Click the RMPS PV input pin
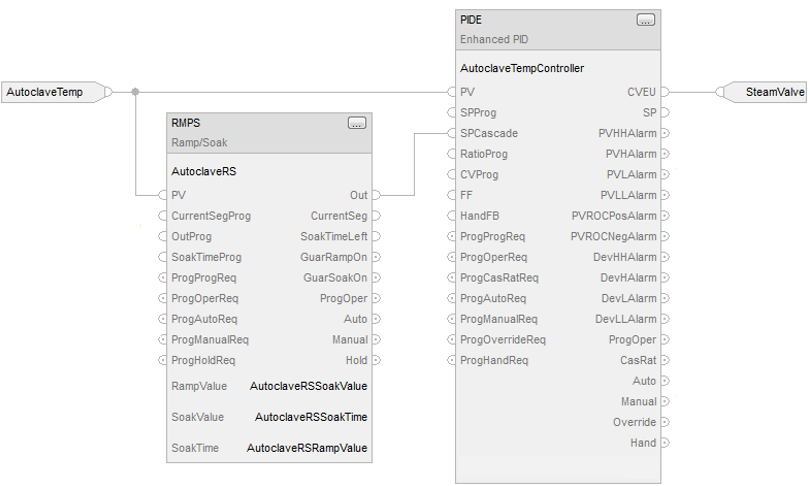Screen dimensions: 810x486 pyautogui.click(x=163, y=195)
